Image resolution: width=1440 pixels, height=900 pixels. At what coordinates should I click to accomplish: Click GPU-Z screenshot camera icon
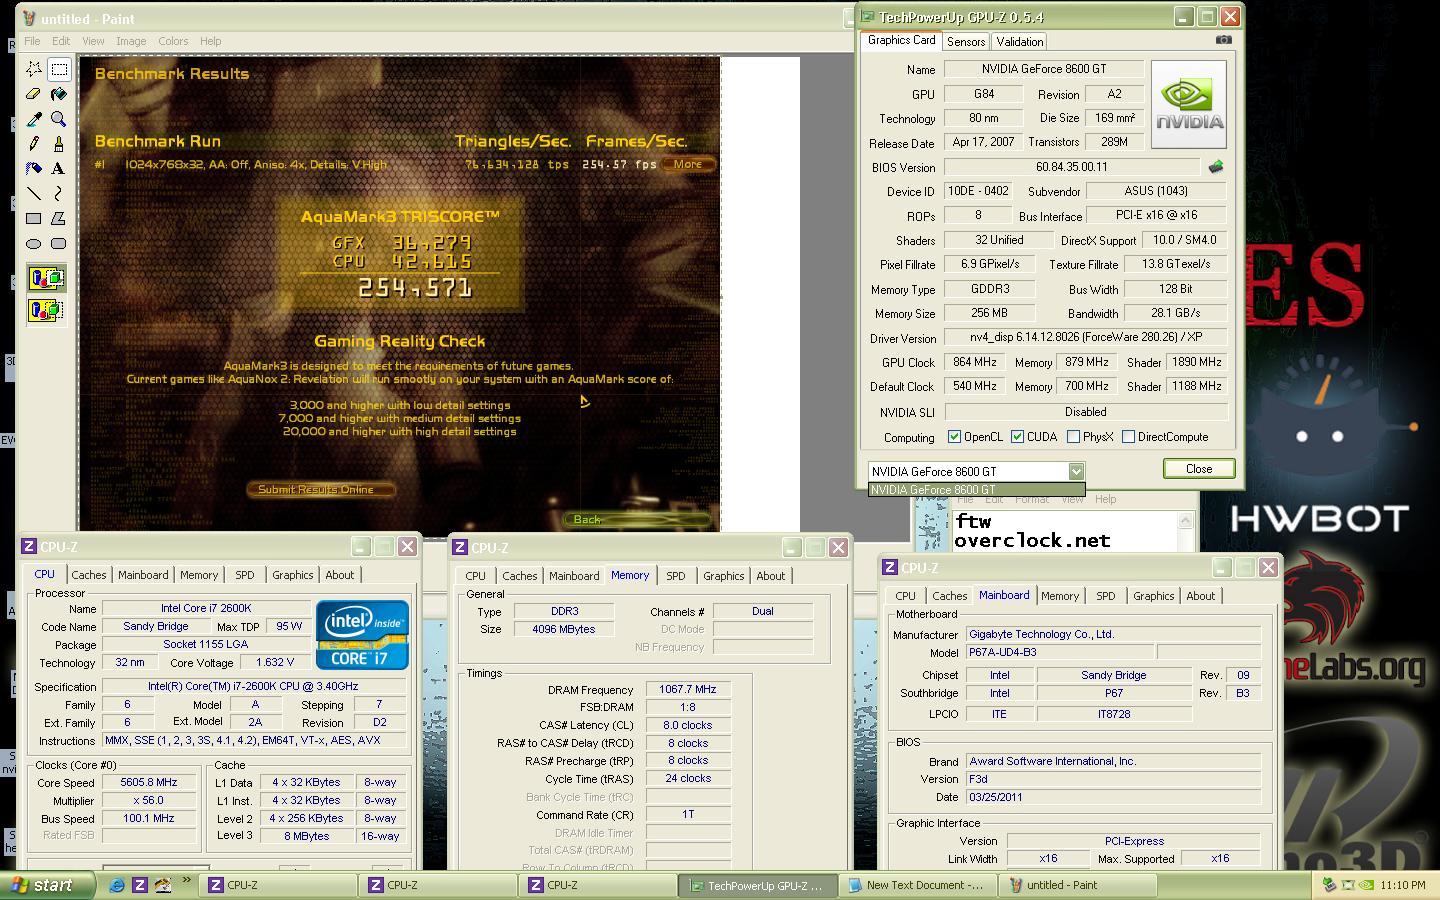coord(1223,40)
